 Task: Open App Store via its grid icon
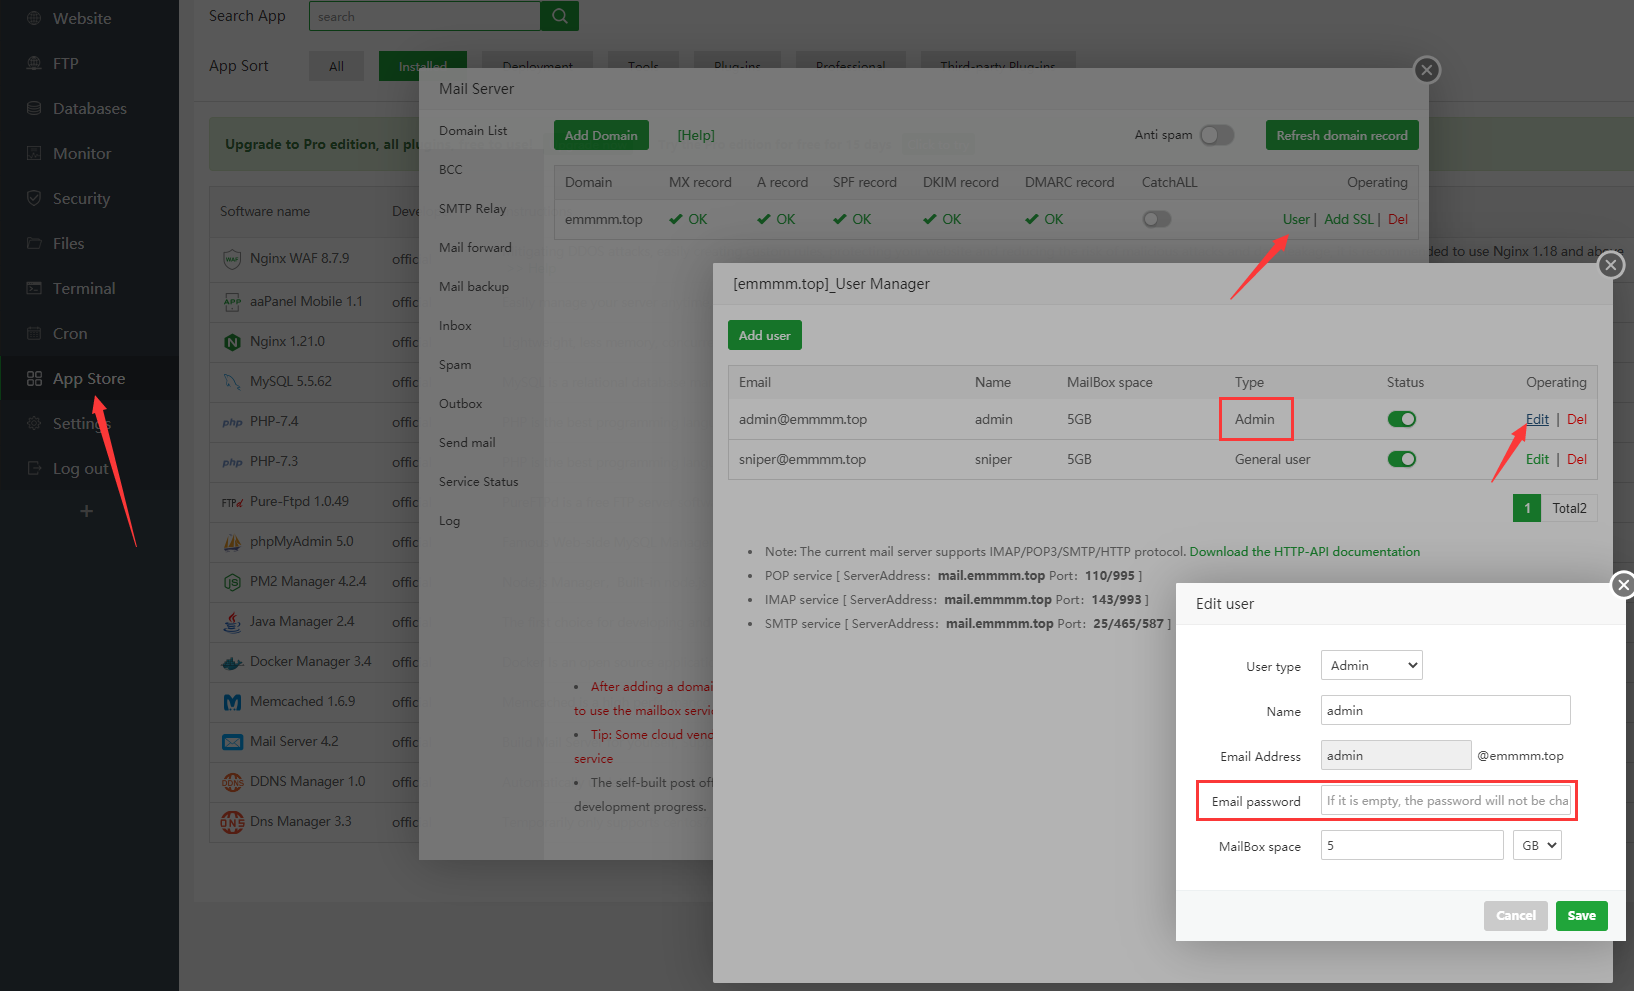coord(34,378)
